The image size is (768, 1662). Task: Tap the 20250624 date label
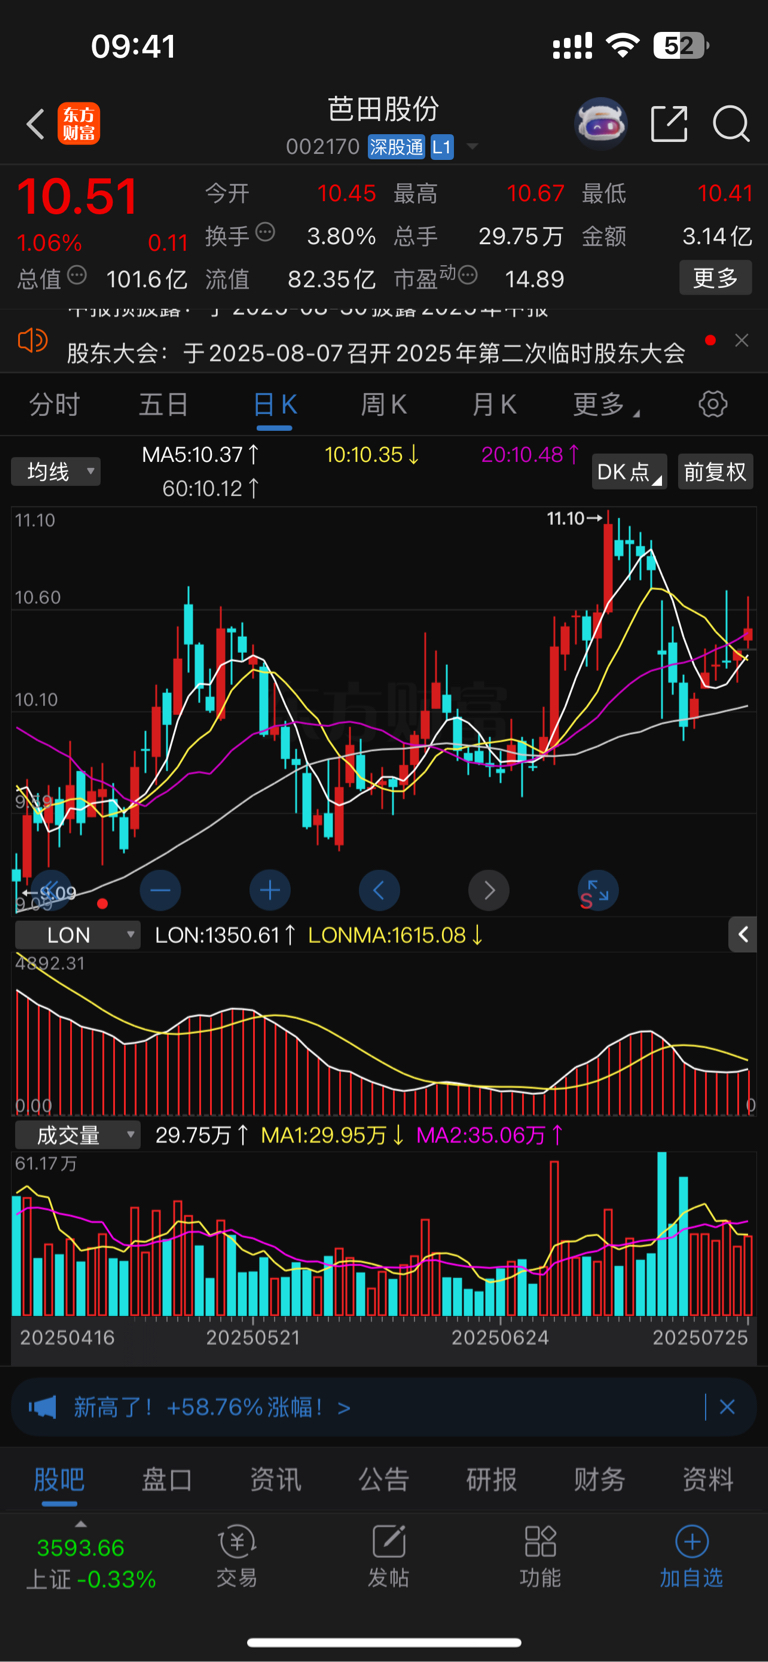[500, 1337]
